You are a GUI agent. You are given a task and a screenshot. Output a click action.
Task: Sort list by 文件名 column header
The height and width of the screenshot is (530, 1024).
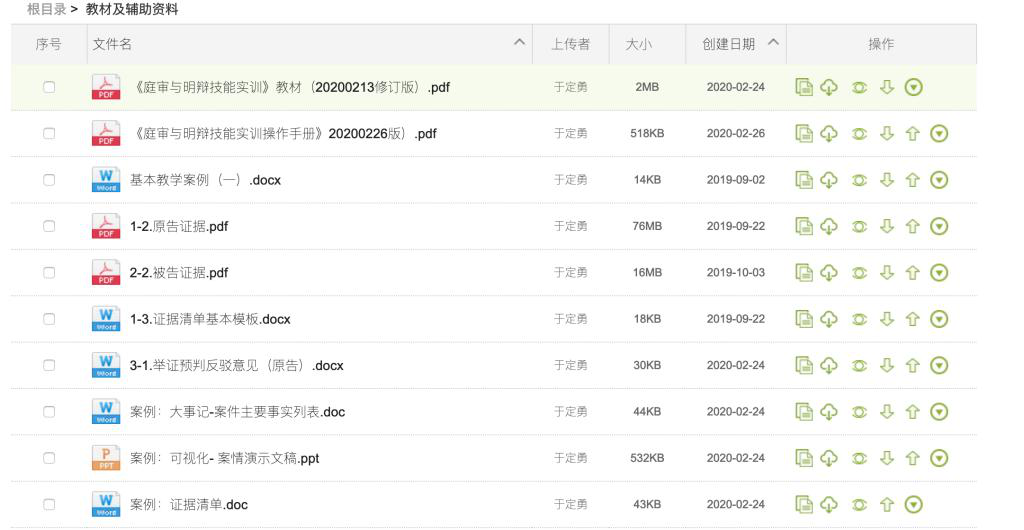[x=112, y=44]
